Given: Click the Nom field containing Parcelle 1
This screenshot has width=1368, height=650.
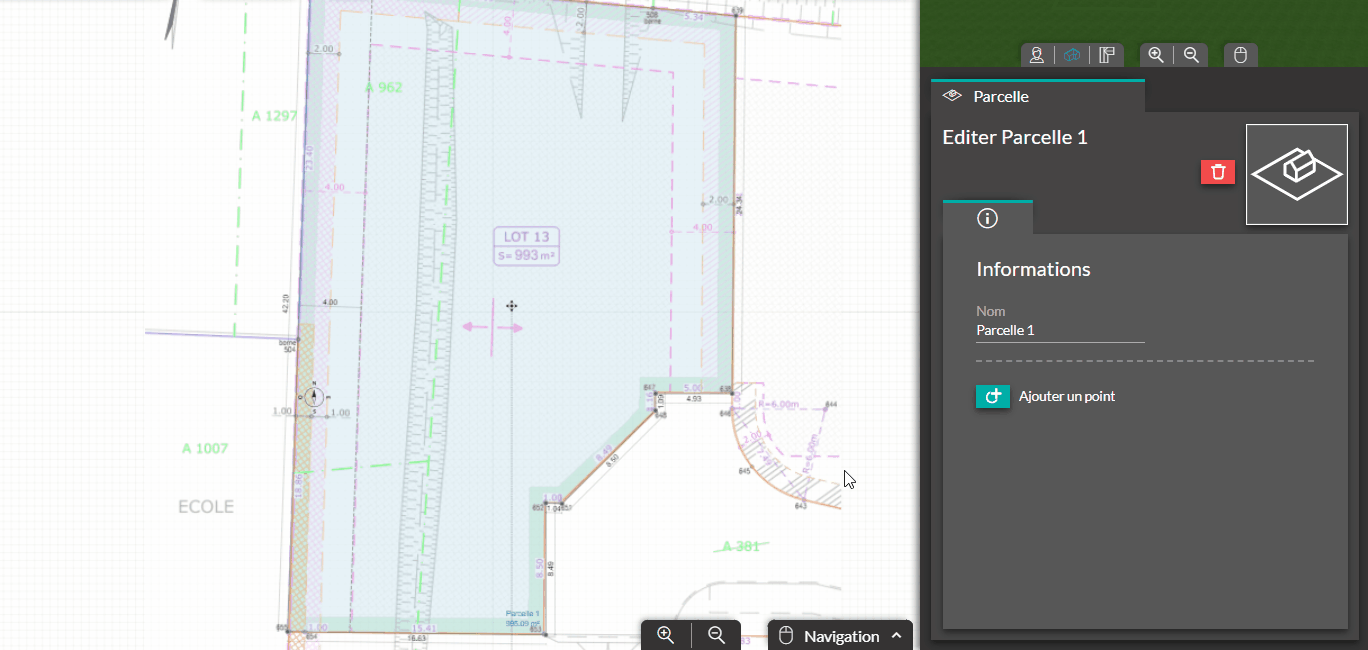Looking at the screenshot, I should coord(1059,330).
